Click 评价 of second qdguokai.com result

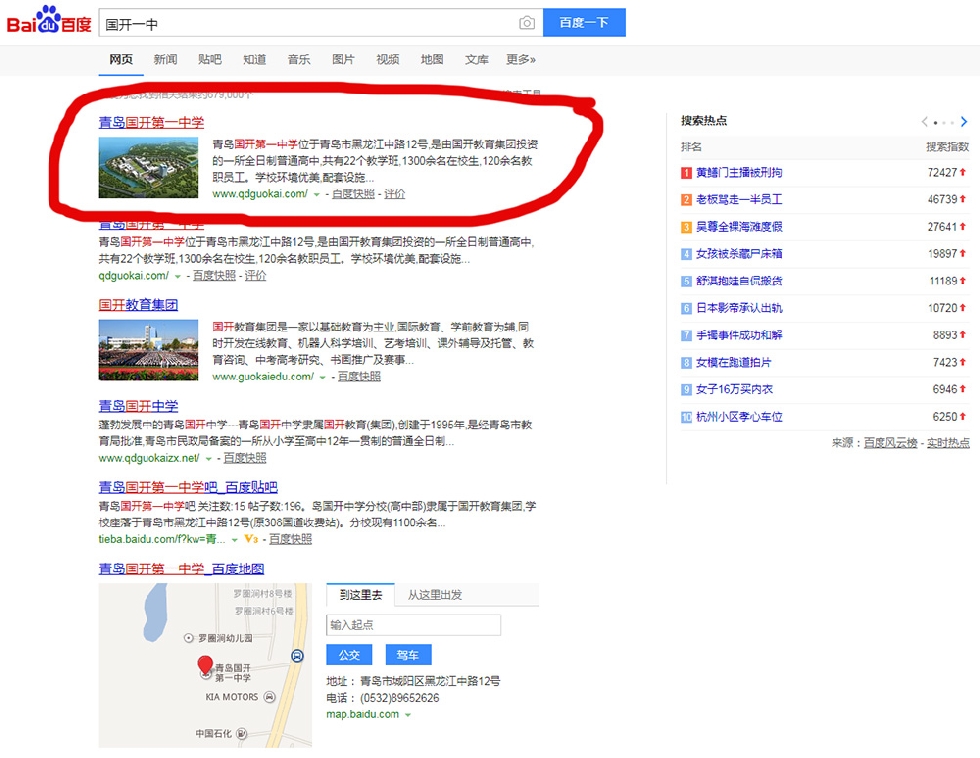pyautogui.click(x=255, y=276)
